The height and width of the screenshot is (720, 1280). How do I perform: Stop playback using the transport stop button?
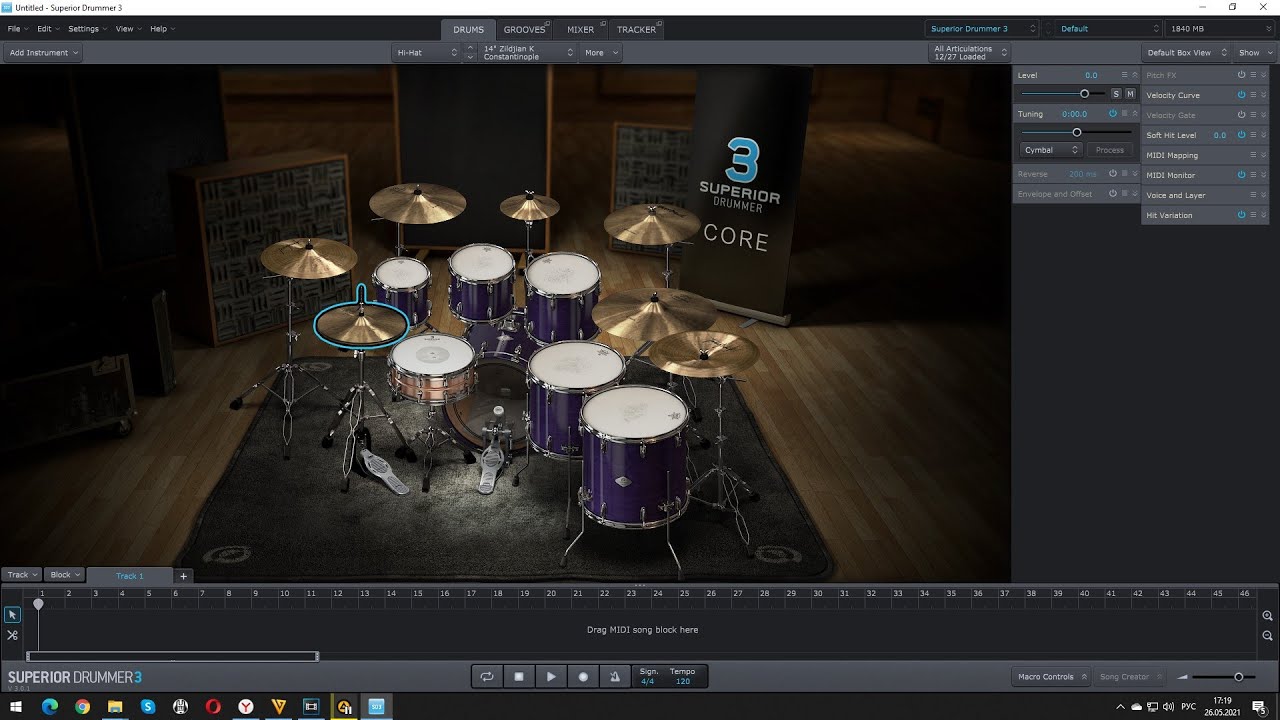519,677
